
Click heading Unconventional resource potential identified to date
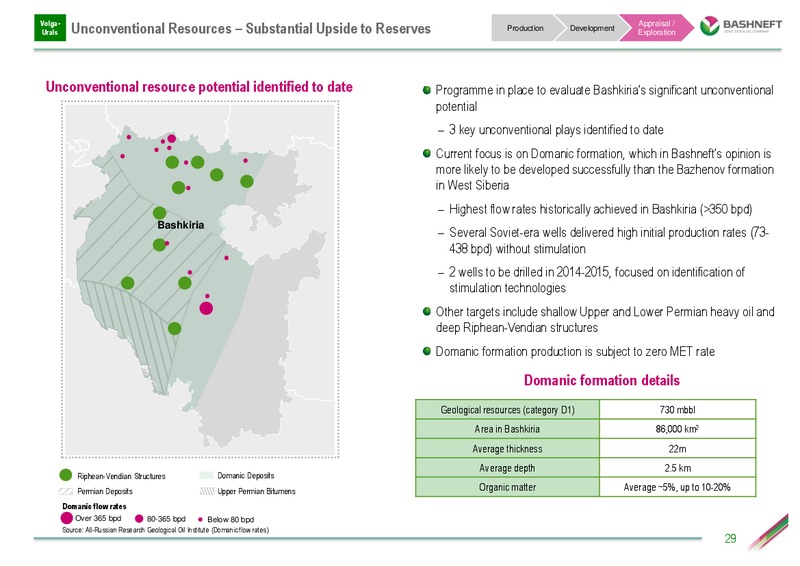[199, 87]
